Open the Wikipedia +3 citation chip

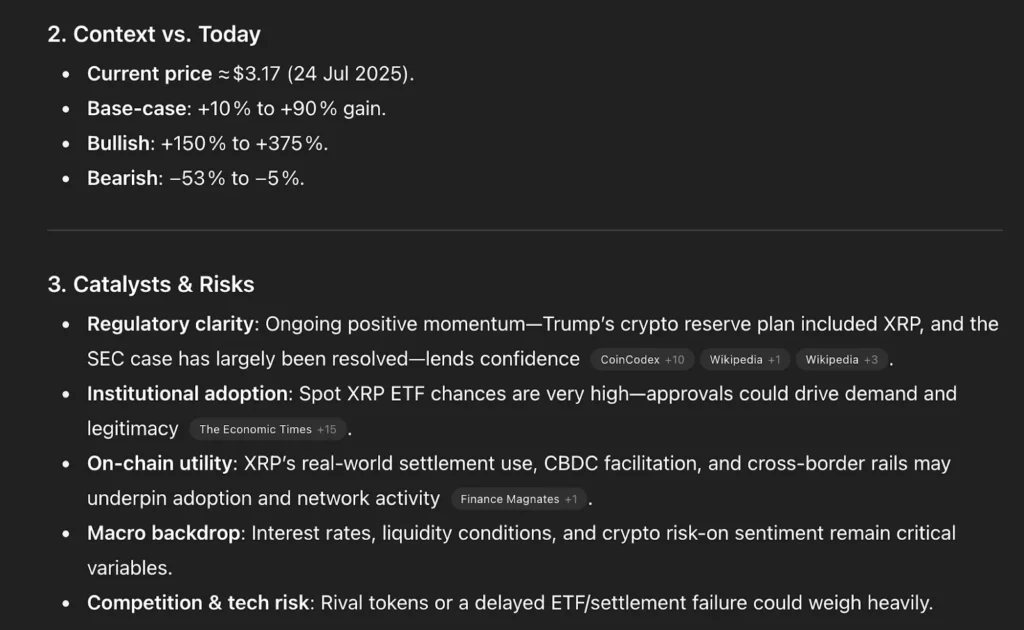[841, 360]
